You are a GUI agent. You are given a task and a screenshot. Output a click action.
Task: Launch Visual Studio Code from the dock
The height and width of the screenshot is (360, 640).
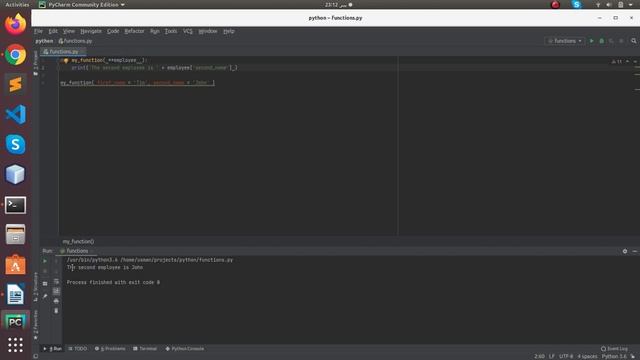point(16,114)
